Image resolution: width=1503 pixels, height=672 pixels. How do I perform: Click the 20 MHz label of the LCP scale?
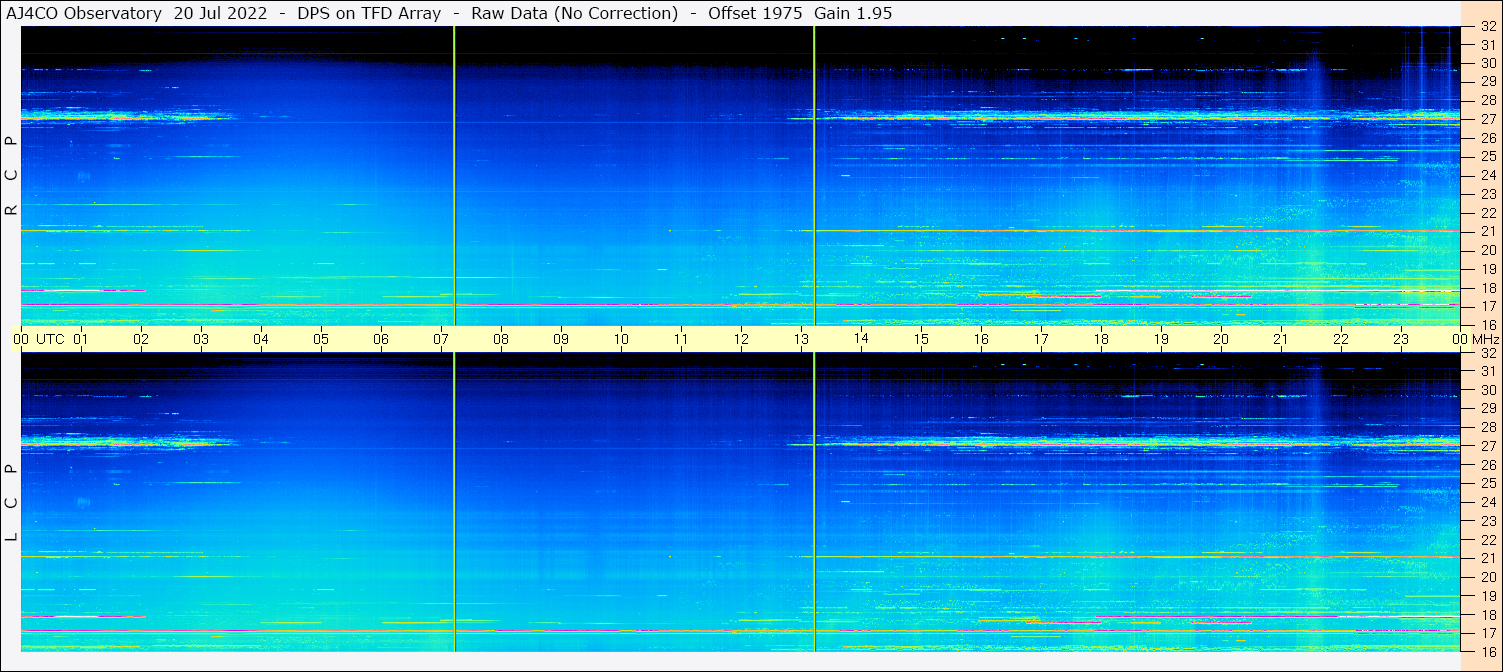coord(1488,577)
